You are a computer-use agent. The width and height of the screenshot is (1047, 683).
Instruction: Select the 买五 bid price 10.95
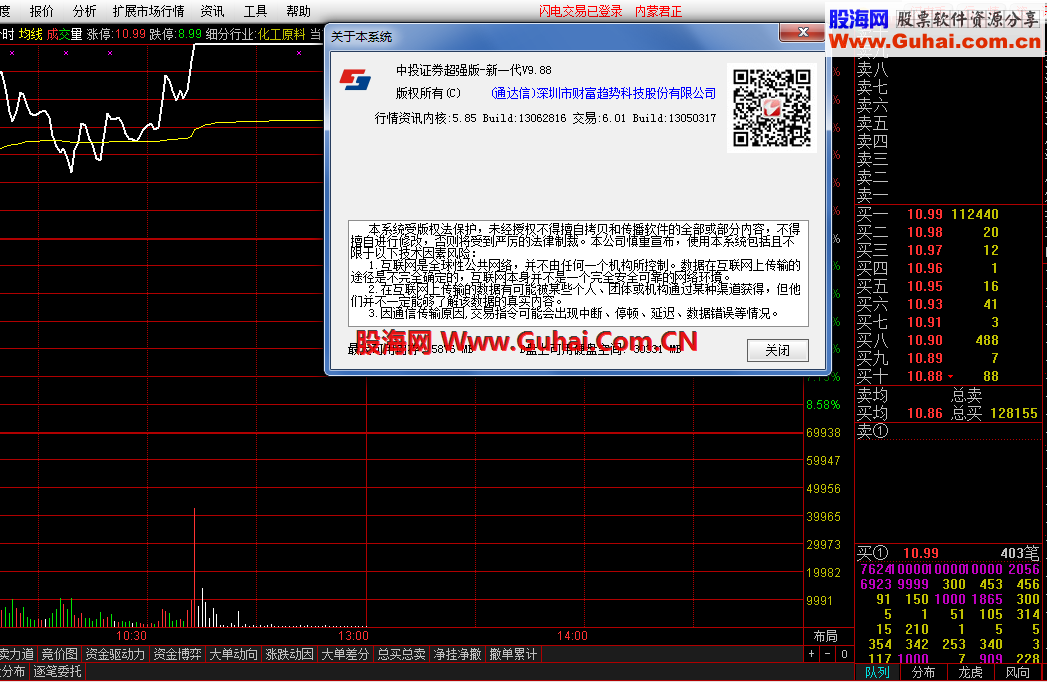pyautogui.click(x=925, y=286)
